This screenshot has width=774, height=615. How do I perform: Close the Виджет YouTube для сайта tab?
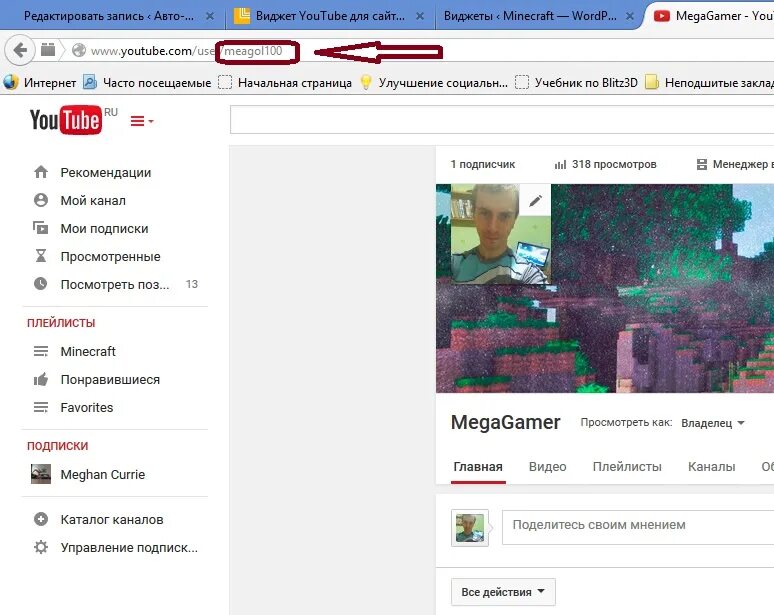click(420, 16)
